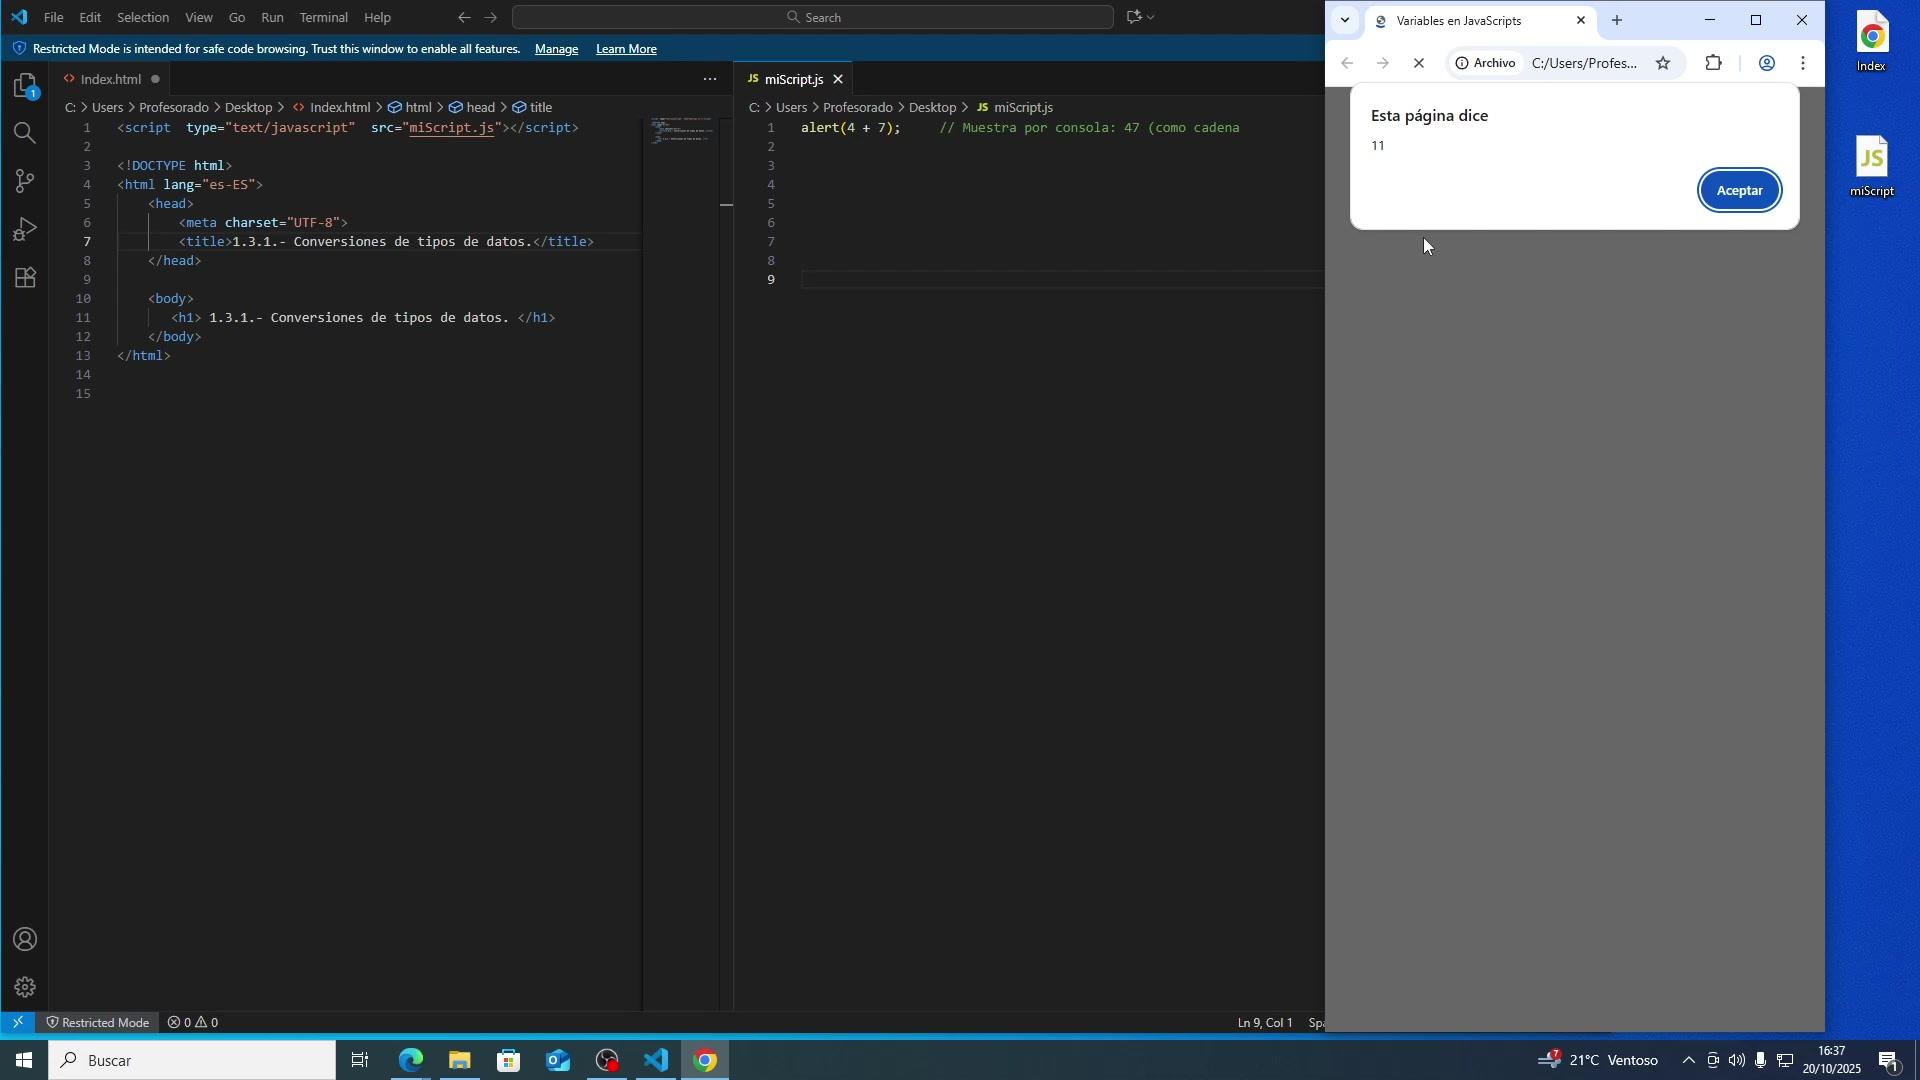The height and width of the screenshot is (1080, 1920).
Task: Open Microsoft Store from the taskbar
Action: pos(509,1061)
